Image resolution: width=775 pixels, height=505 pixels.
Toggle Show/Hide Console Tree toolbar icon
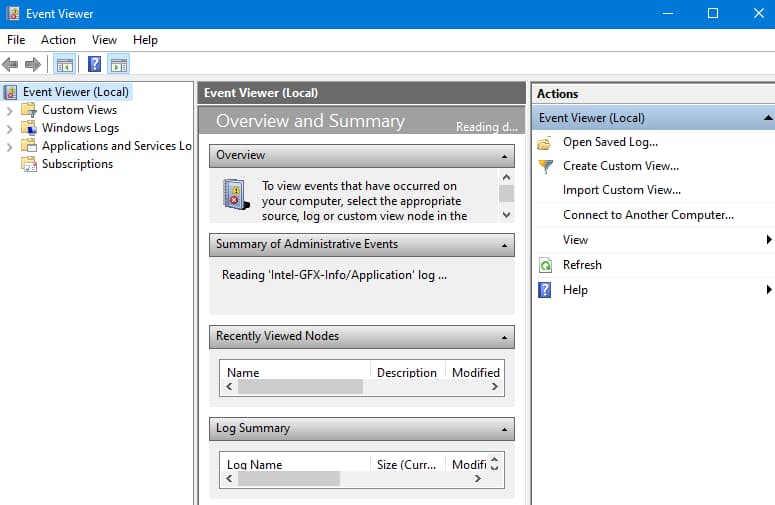(x=65, y=65)
